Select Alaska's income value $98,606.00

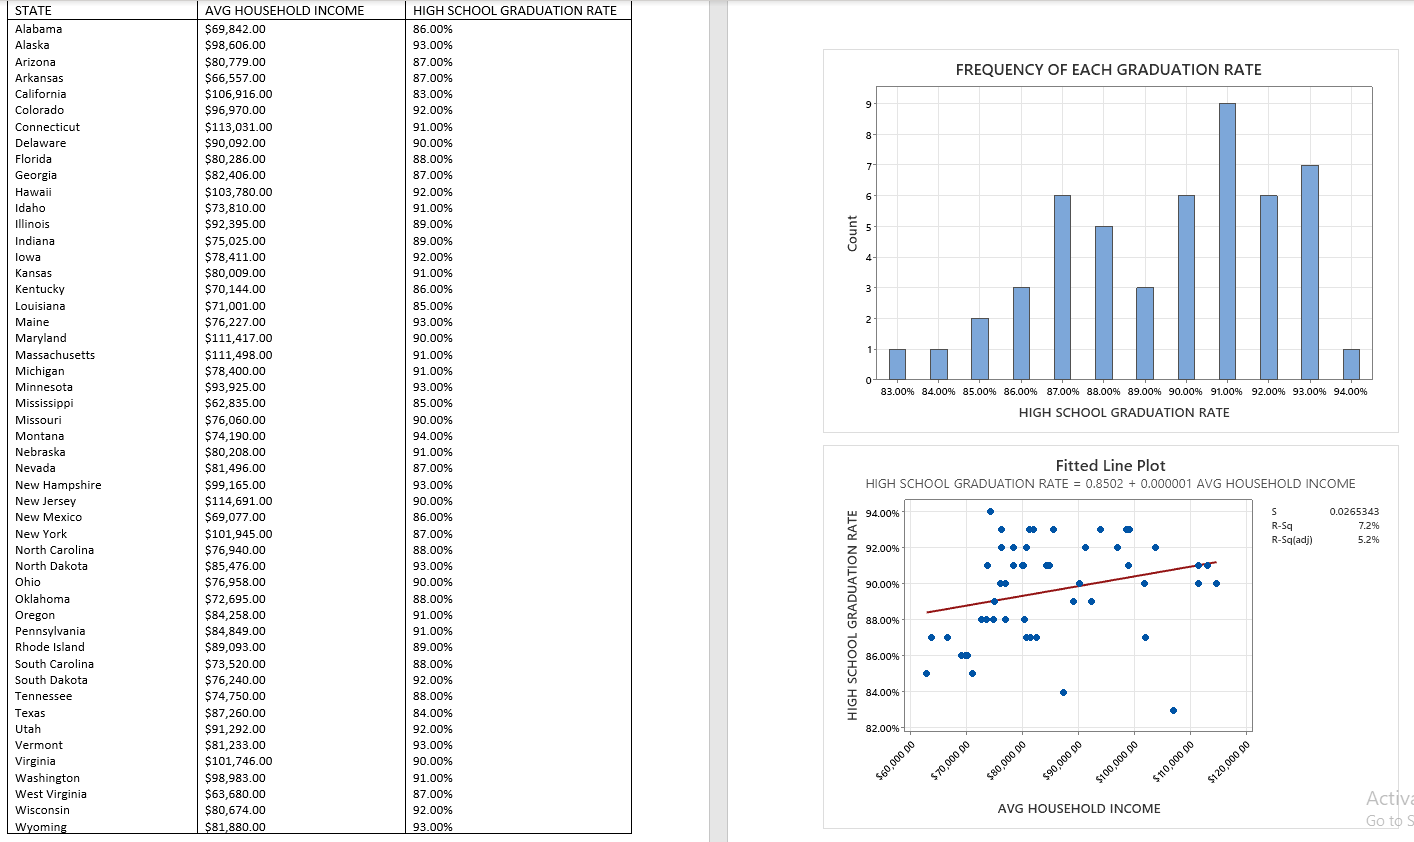coord(236,45)
